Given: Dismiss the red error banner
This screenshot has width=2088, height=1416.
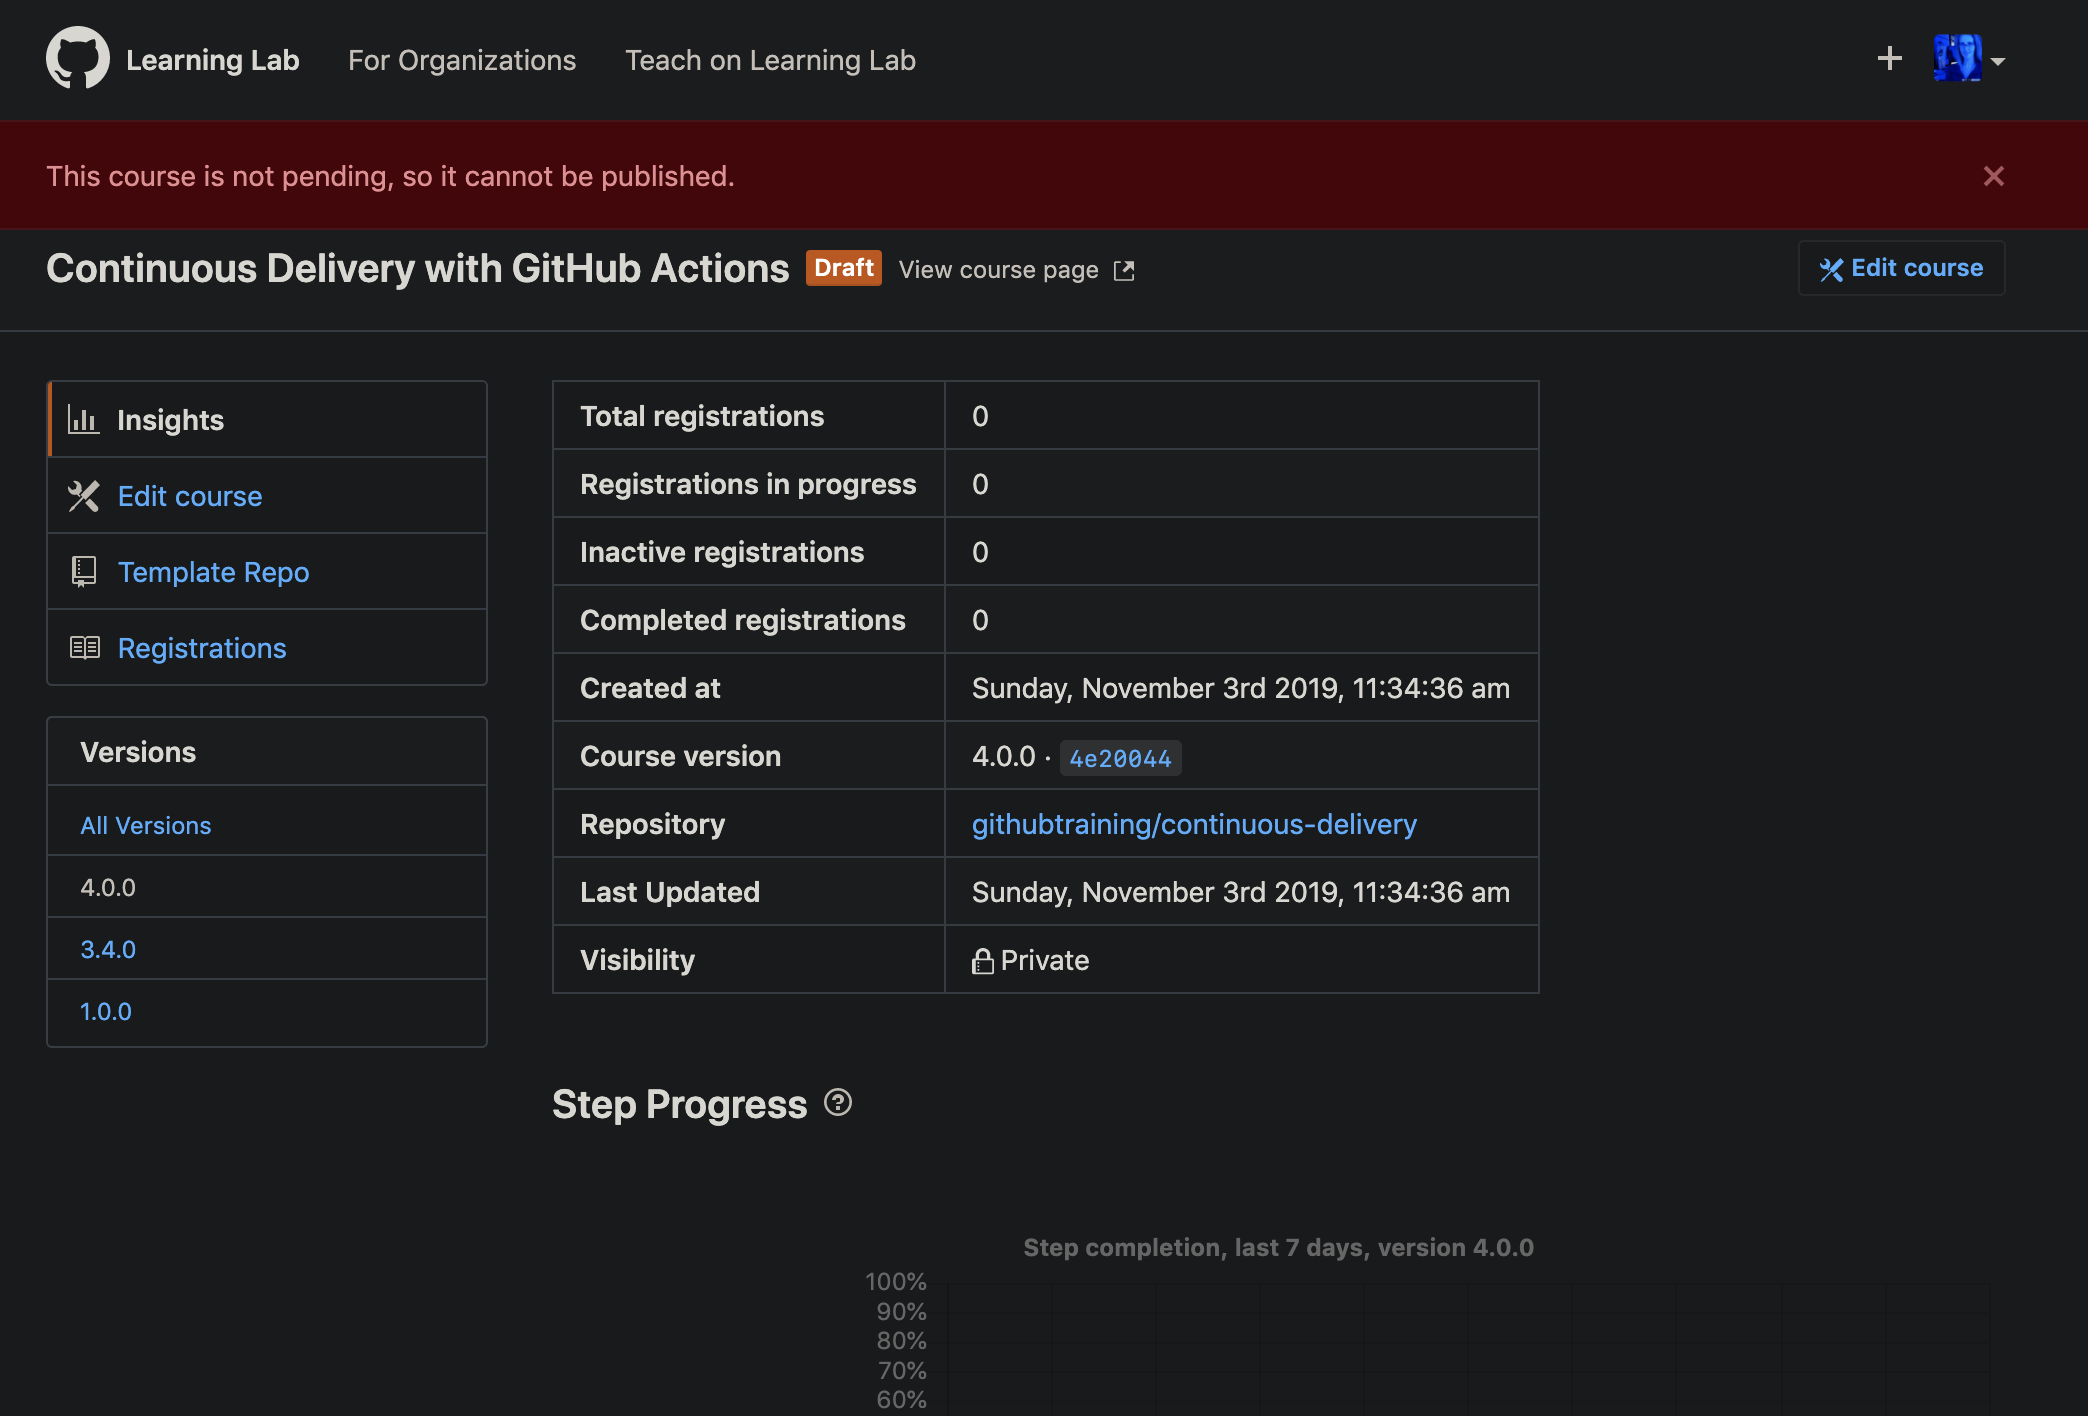Looking at the screenshot, I should (x=1993, y=176).
